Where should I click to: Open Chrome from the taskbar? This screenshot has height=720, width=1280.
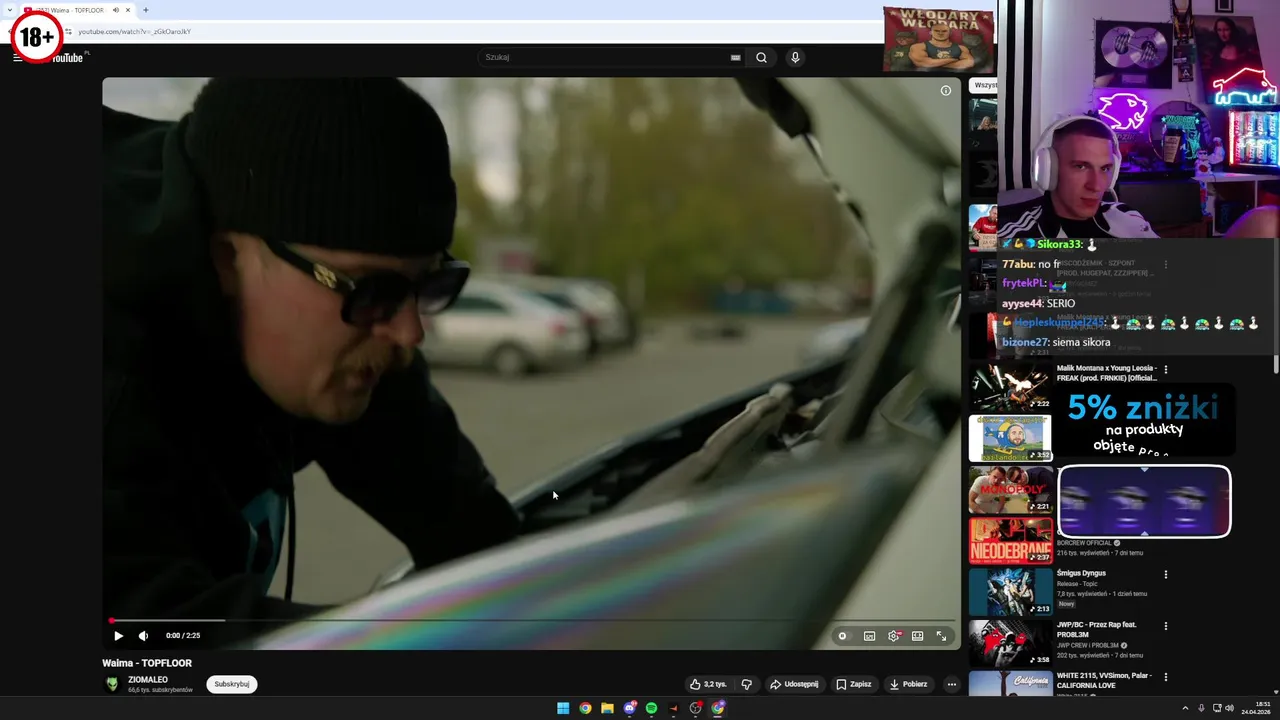(x=585, y=708)
